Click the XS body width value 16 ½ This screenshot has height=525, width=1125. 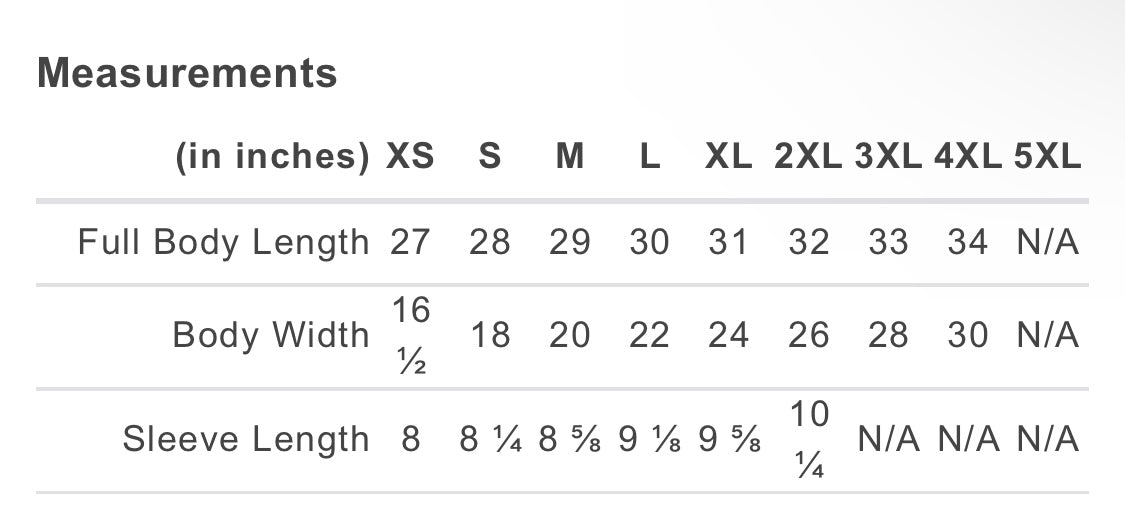tap(410, 335)
